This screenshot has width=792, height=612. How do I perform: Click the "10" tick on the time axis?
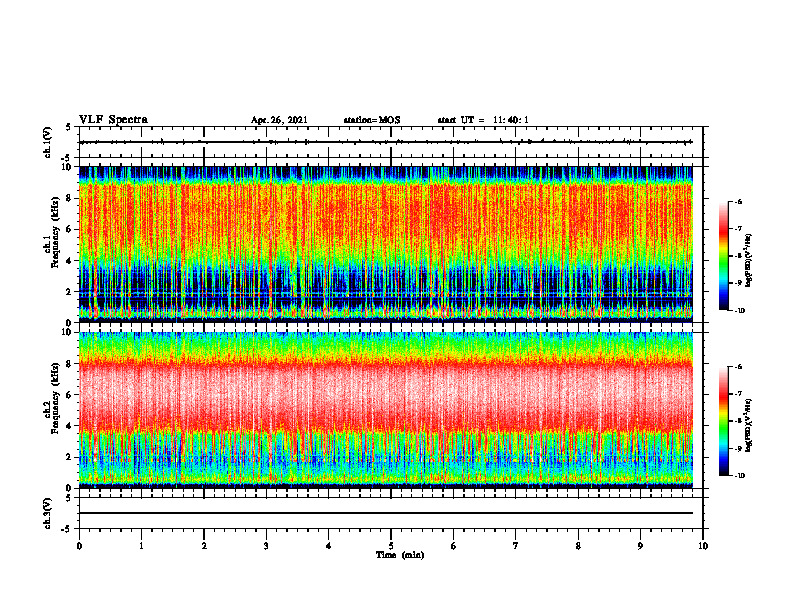(x=703, y=546)
